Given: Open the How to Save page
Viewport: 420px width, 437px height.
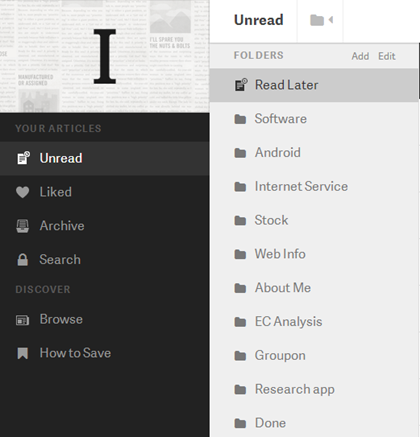Looking at the screenshot, I should click(x=105, y=353).
